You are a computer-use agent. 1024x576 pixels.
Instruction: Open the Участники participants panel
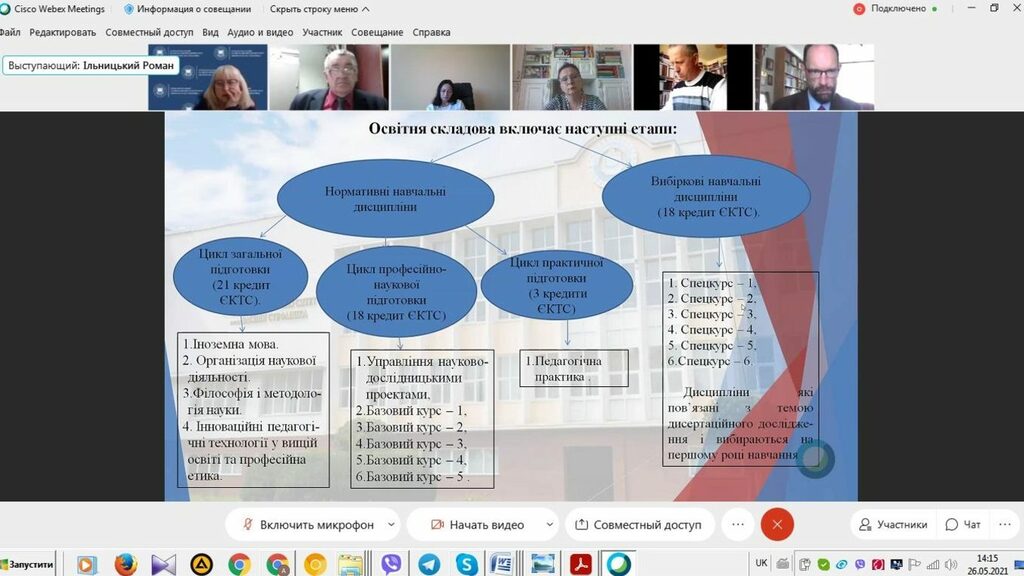click(x=893, y=524)
